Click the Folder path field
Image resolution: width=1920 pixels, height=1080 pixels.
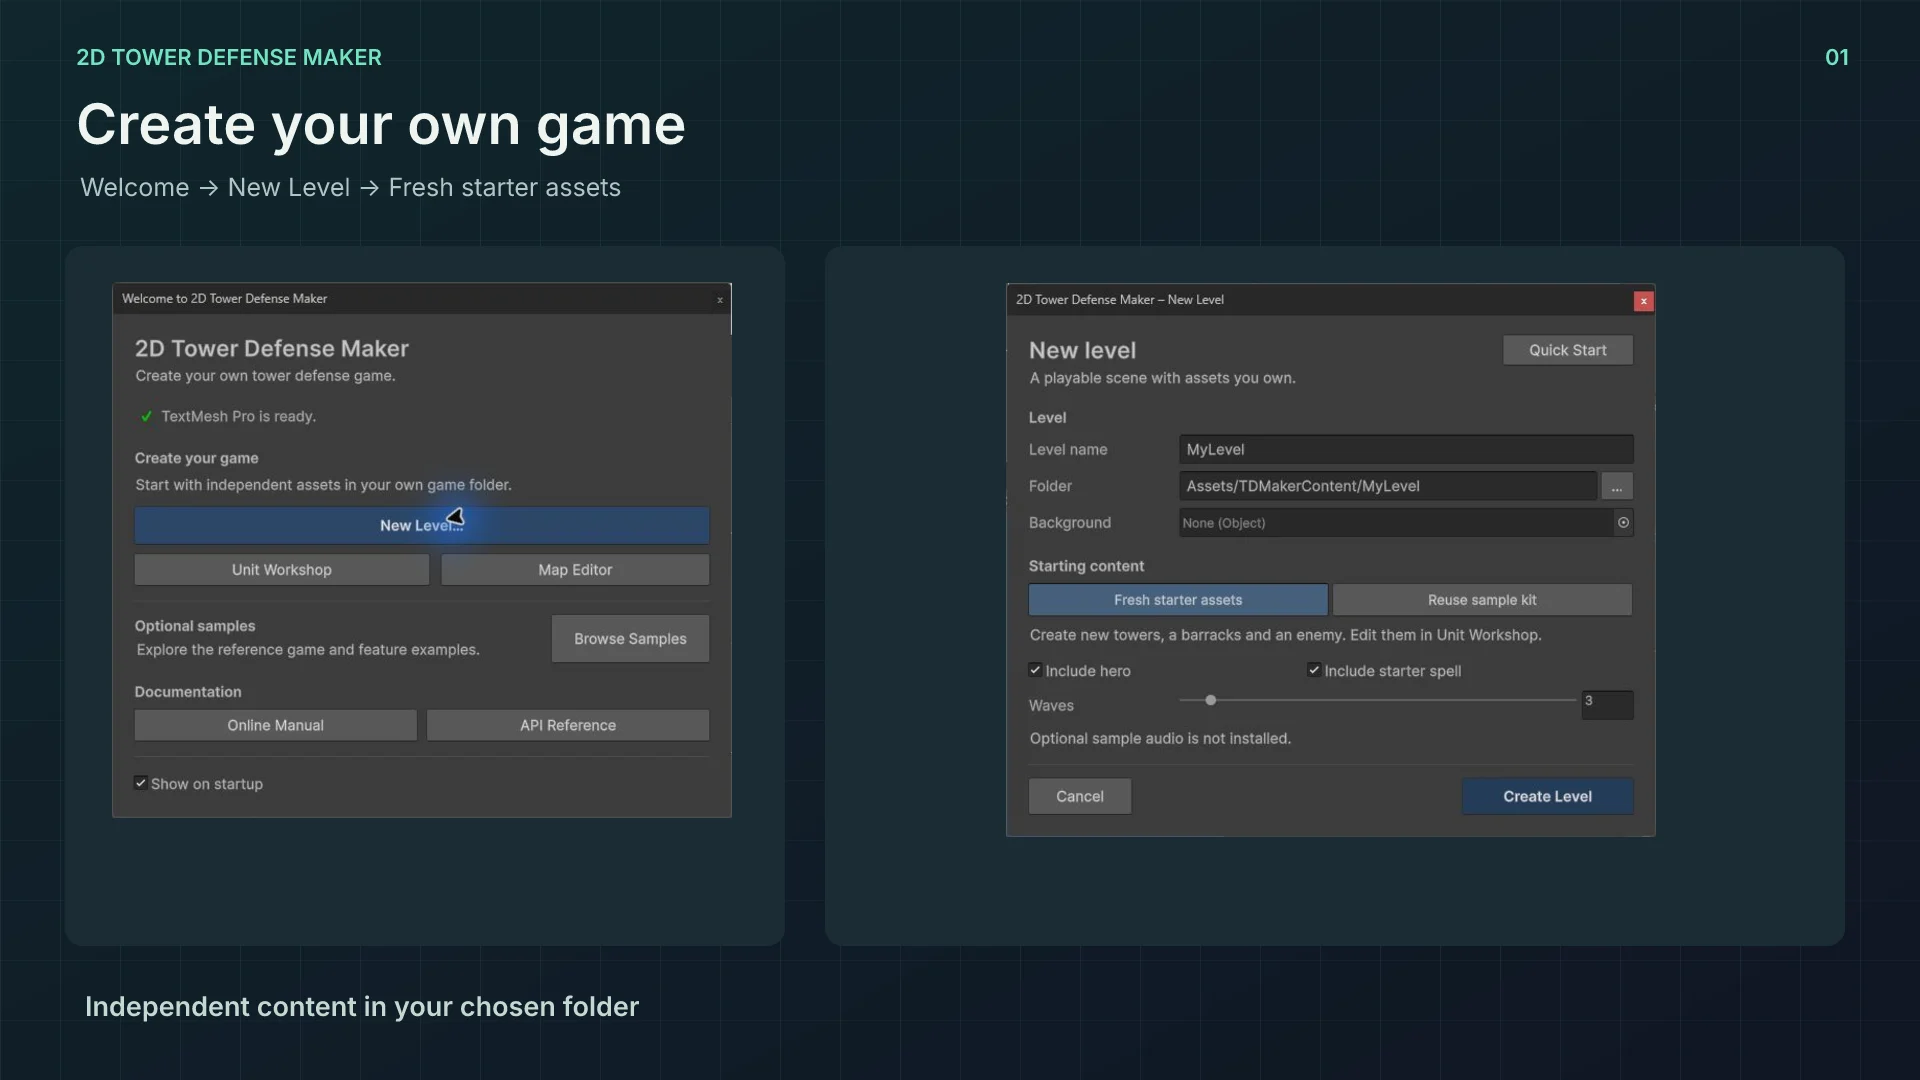(x=1388, y=486)
